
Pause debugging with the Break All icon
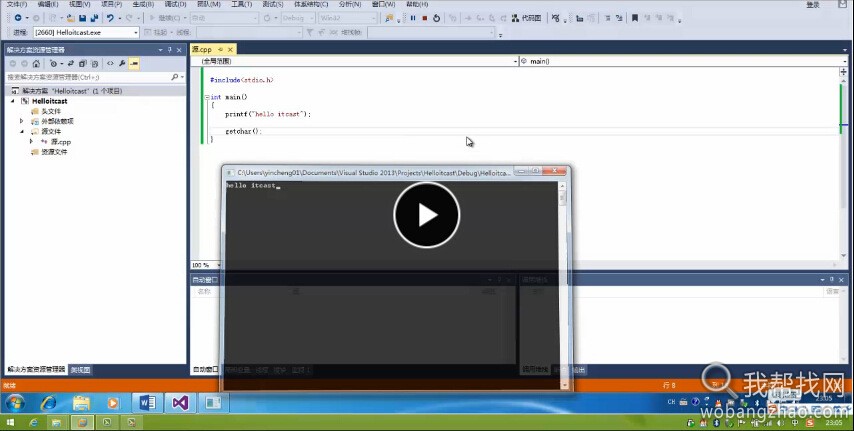tap(413, 18)
